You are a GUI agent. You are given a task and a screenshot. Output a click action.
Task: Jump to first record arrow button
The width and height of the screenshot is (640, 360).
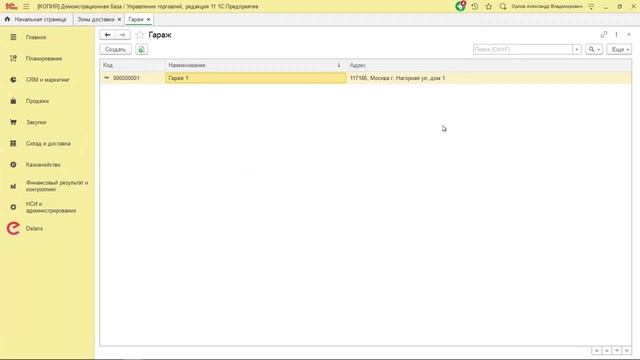point(597,351)
